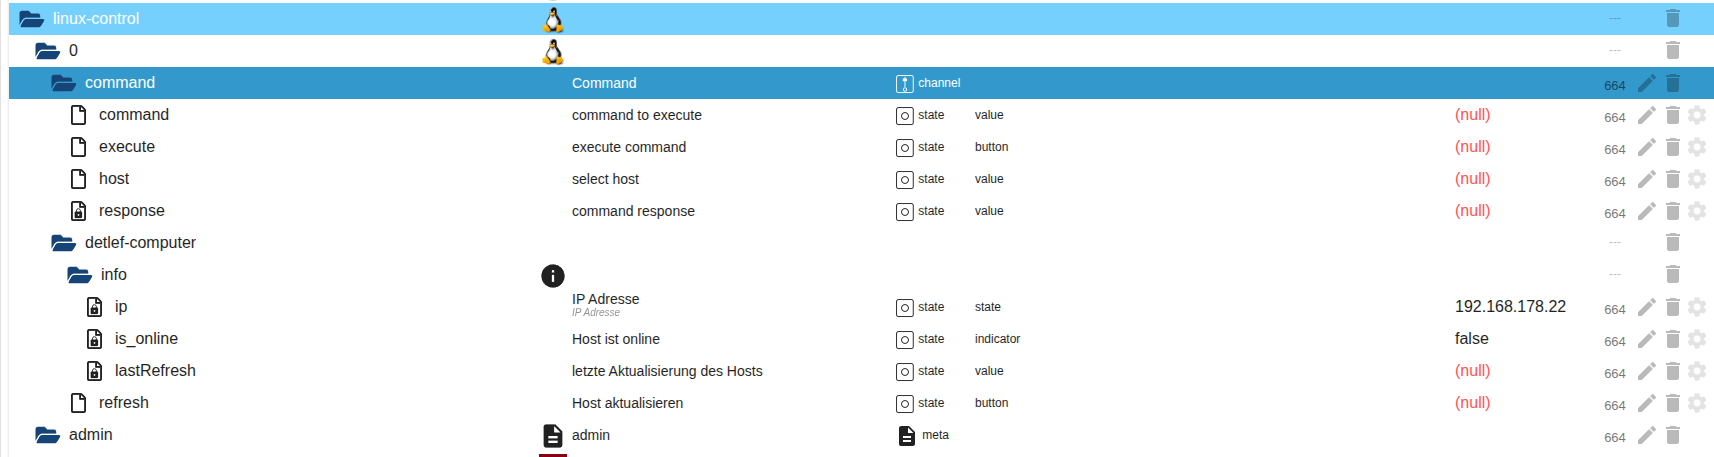Click the info icon beside info folder

[553, 275]
